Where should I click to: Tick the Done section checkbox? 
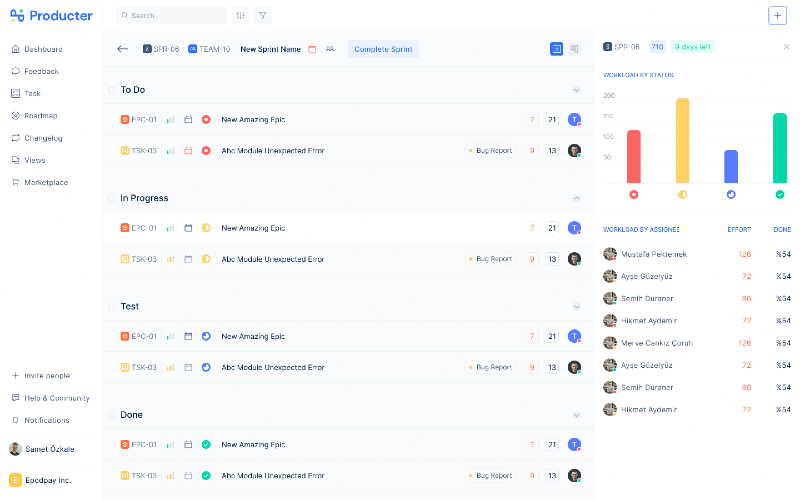point(111,415)
